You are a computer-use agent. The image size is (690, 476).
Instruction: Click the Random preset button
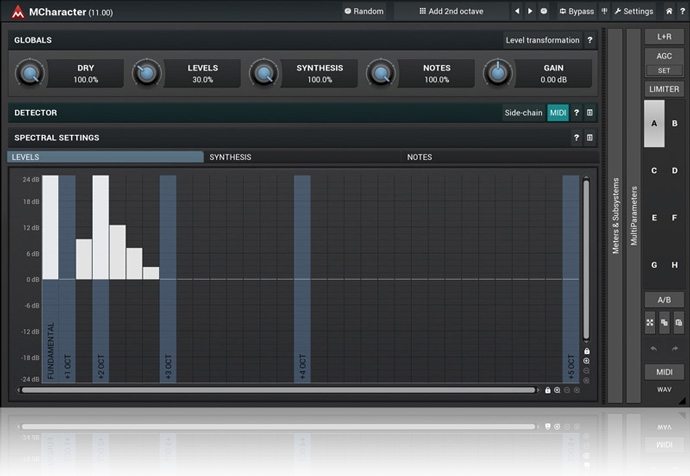[364, 12]
